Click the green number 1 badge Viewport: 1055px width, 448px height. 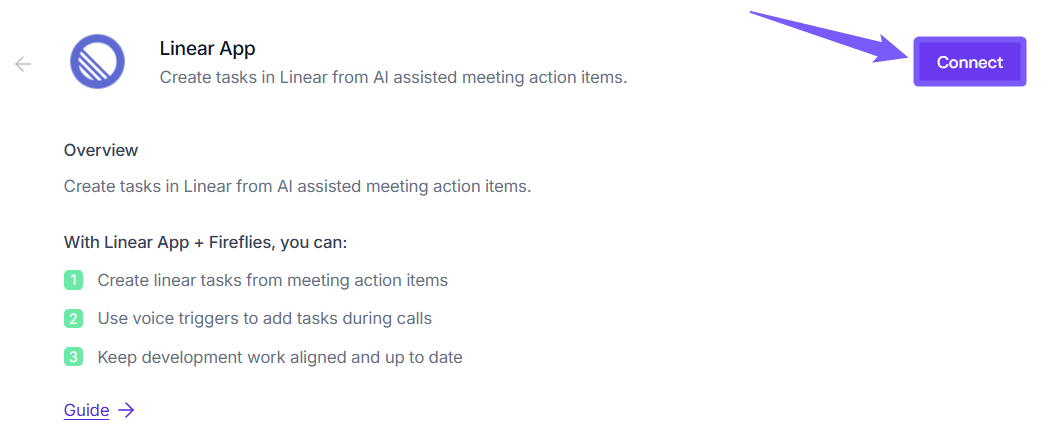point(73,280)
